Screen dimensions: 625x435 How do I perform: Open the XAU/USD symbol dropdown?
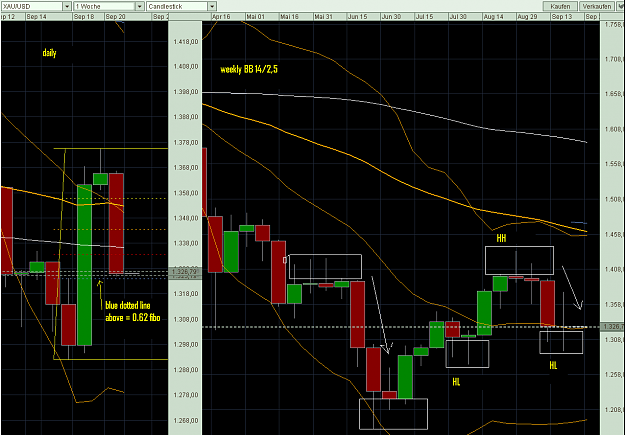point(36,6)
